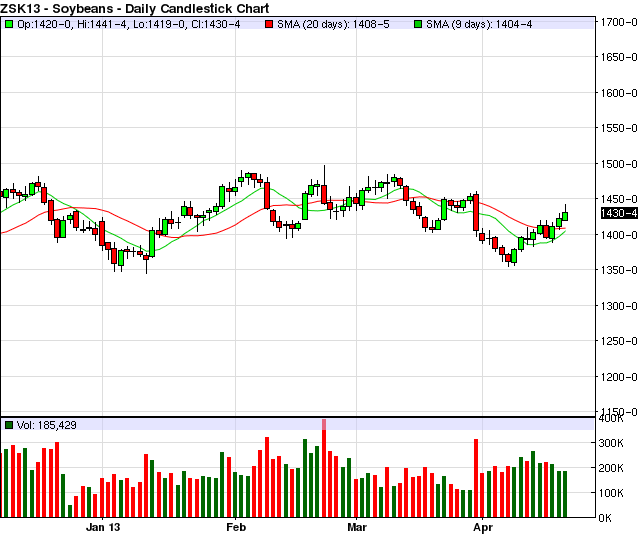Click the red SMA 20 days swatch
Image resolution: width=640 pixels, height=536 pixels.
click(269, 25)
